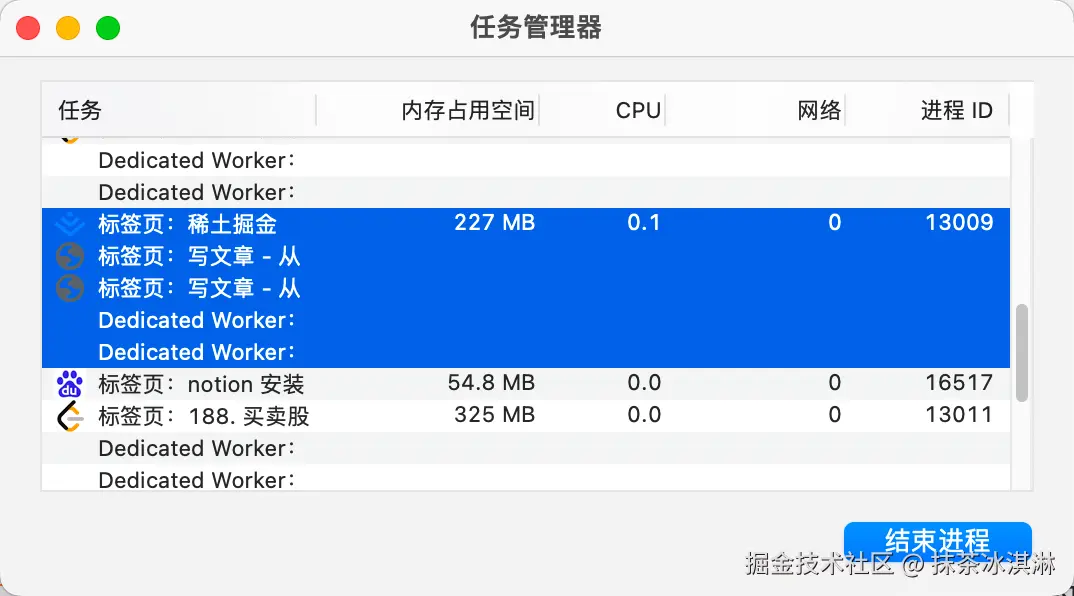Click the 结束进程 button
Image resolution: width=1074 pixels, height=596 pixels.
pyautogui.click(x=938, y=541)
